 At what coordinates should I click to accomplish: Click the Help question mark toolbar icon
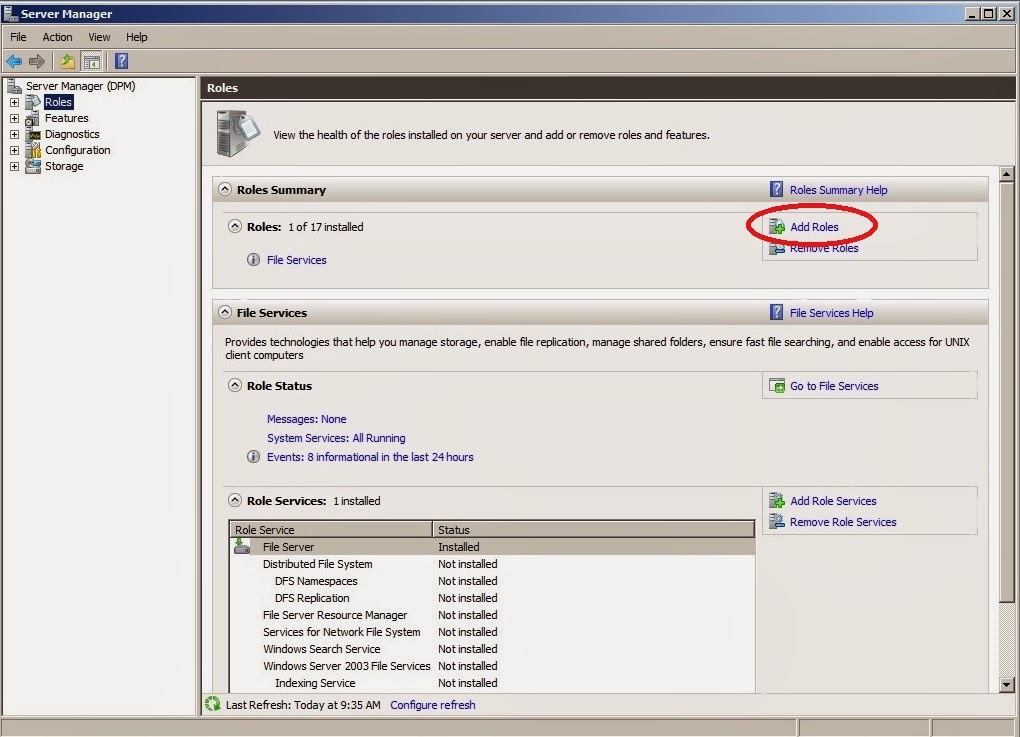[x=121, y=61]
